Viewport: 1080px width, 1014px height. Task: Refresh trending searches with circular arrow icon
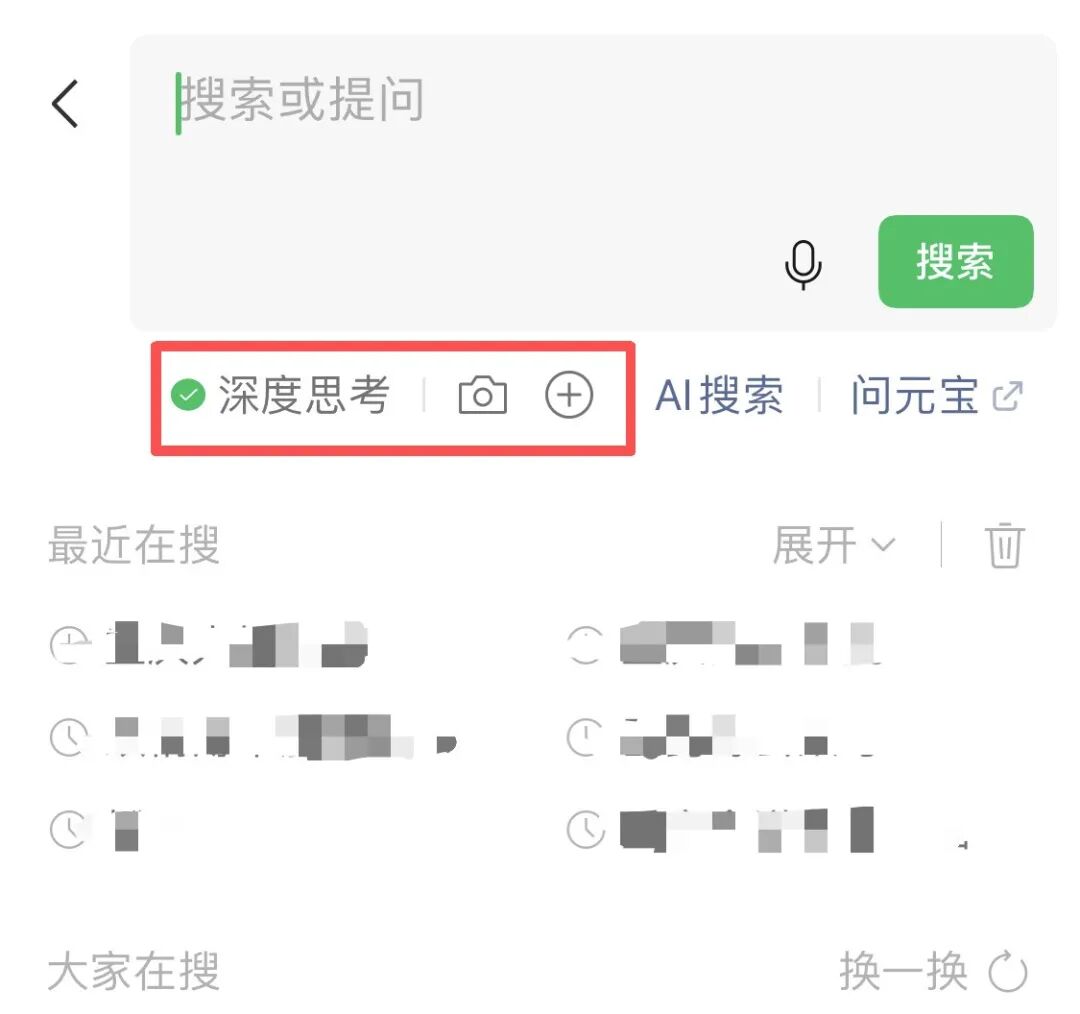(1008, 971)
